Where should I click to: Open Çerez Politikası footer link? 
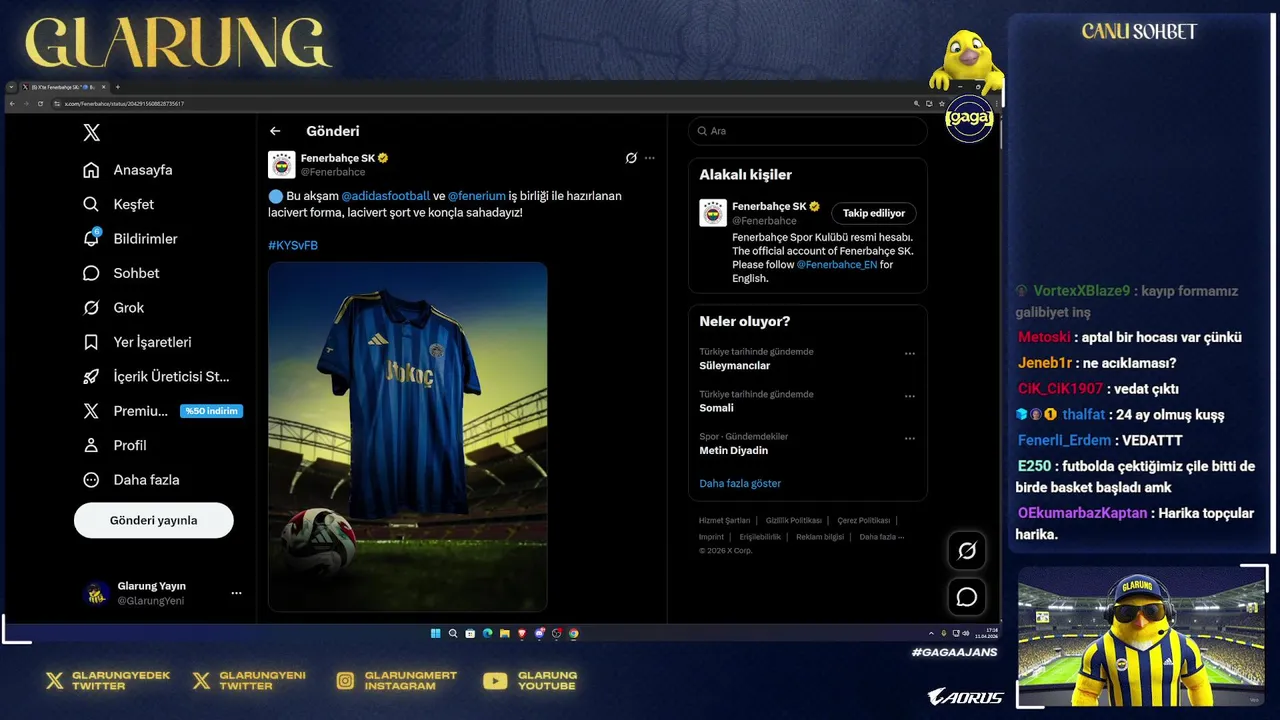click(864, 520)
